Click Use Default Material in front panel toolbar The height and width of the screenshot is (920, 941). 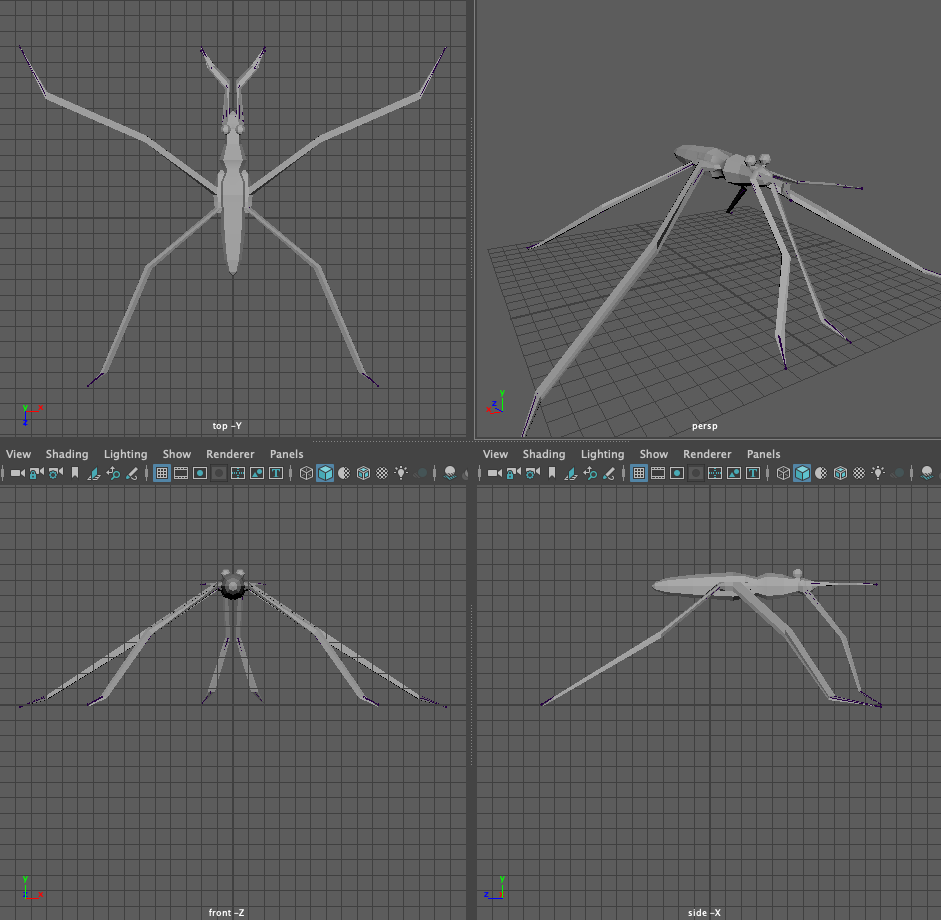(x=344, y=474)
